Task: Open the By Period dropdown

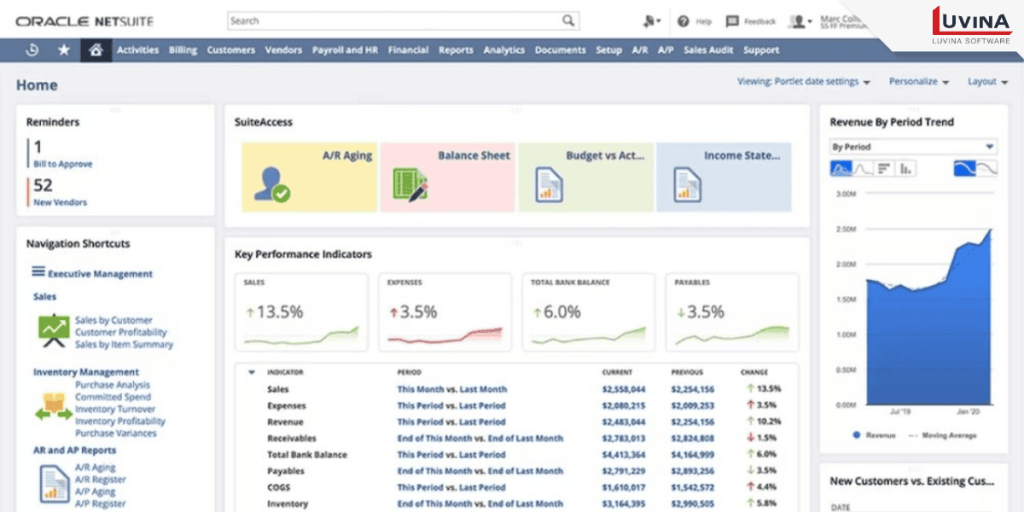Action: (913, 147)
